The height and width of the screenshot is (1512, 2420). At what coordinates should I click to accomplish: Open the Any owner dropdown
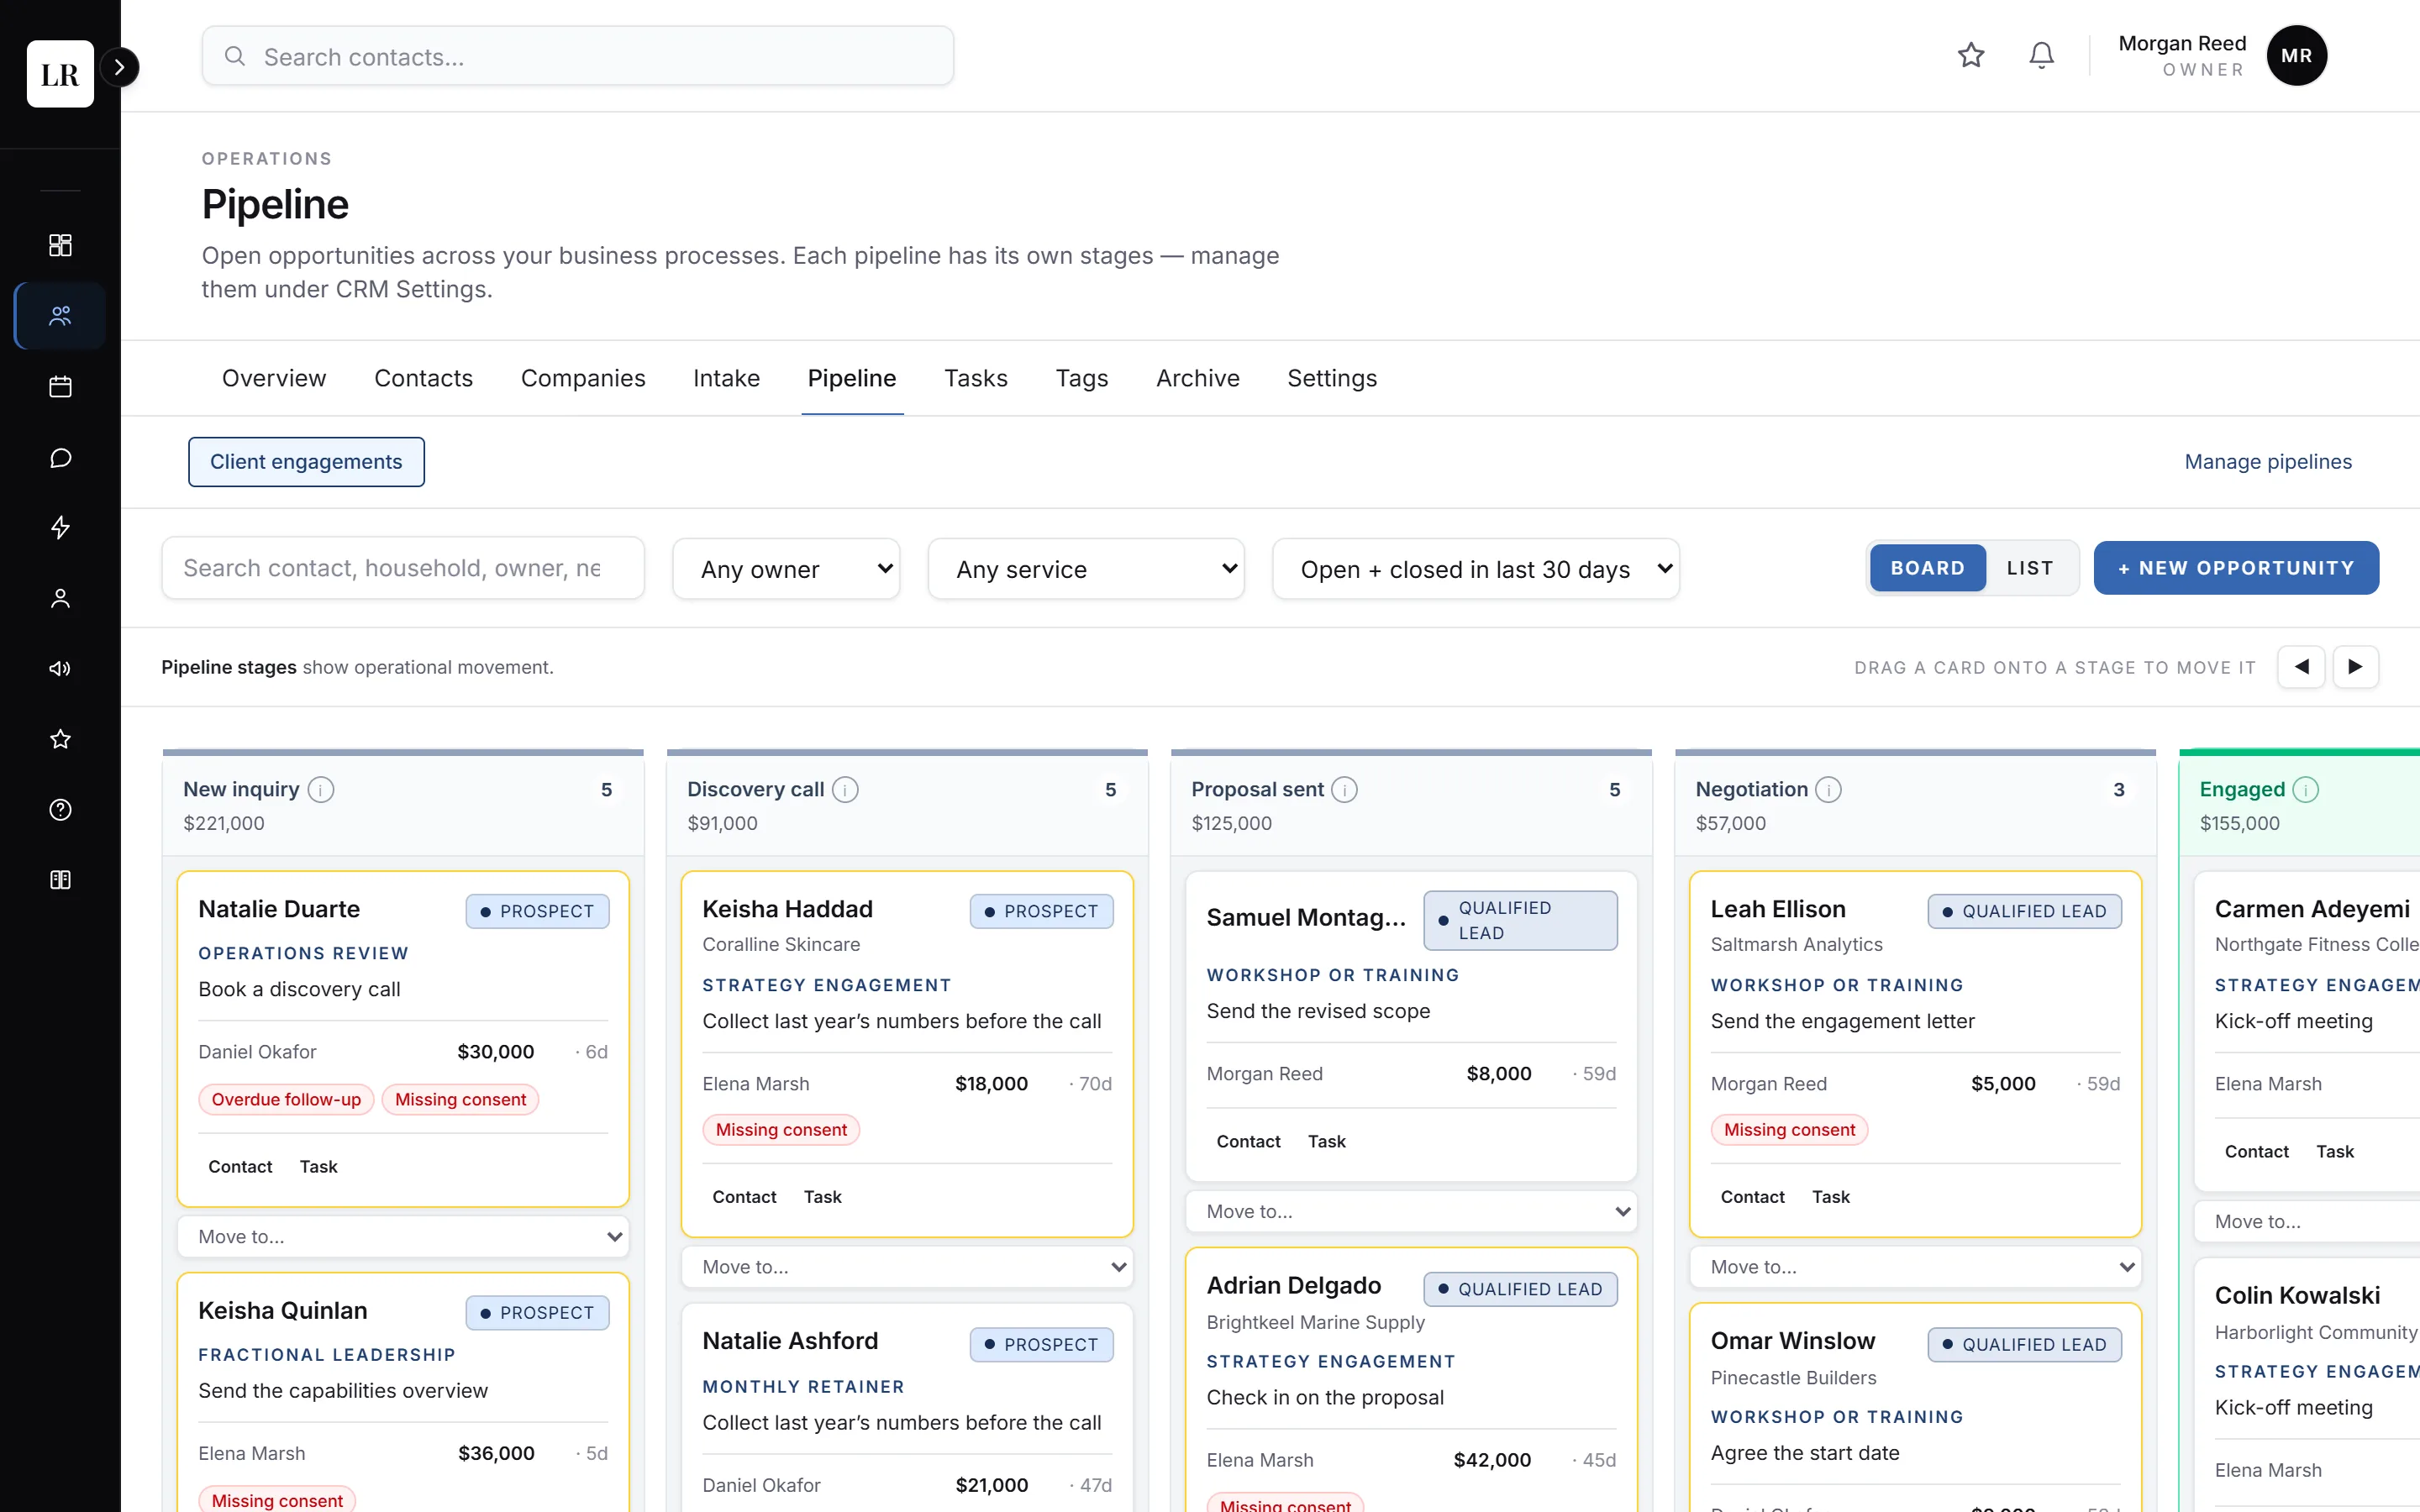pos(786,569)
